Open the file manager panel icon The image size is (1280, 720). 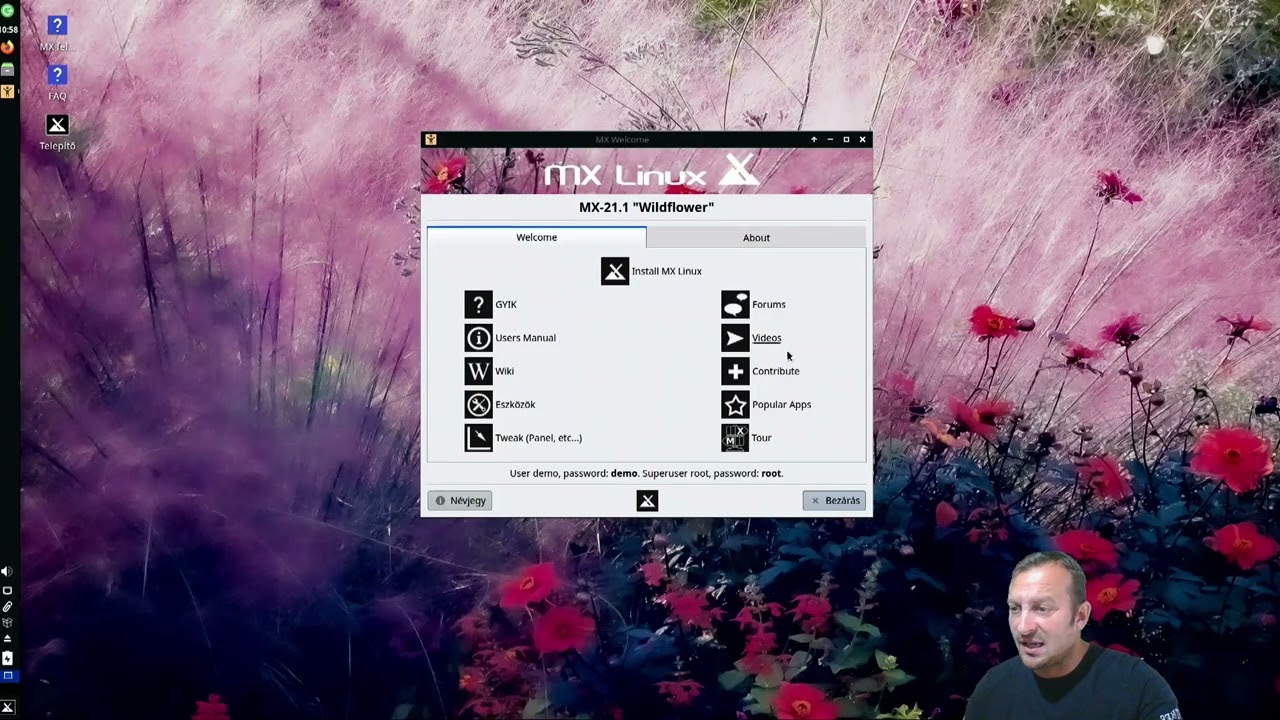pyautogui.click(x=7, y=70)
